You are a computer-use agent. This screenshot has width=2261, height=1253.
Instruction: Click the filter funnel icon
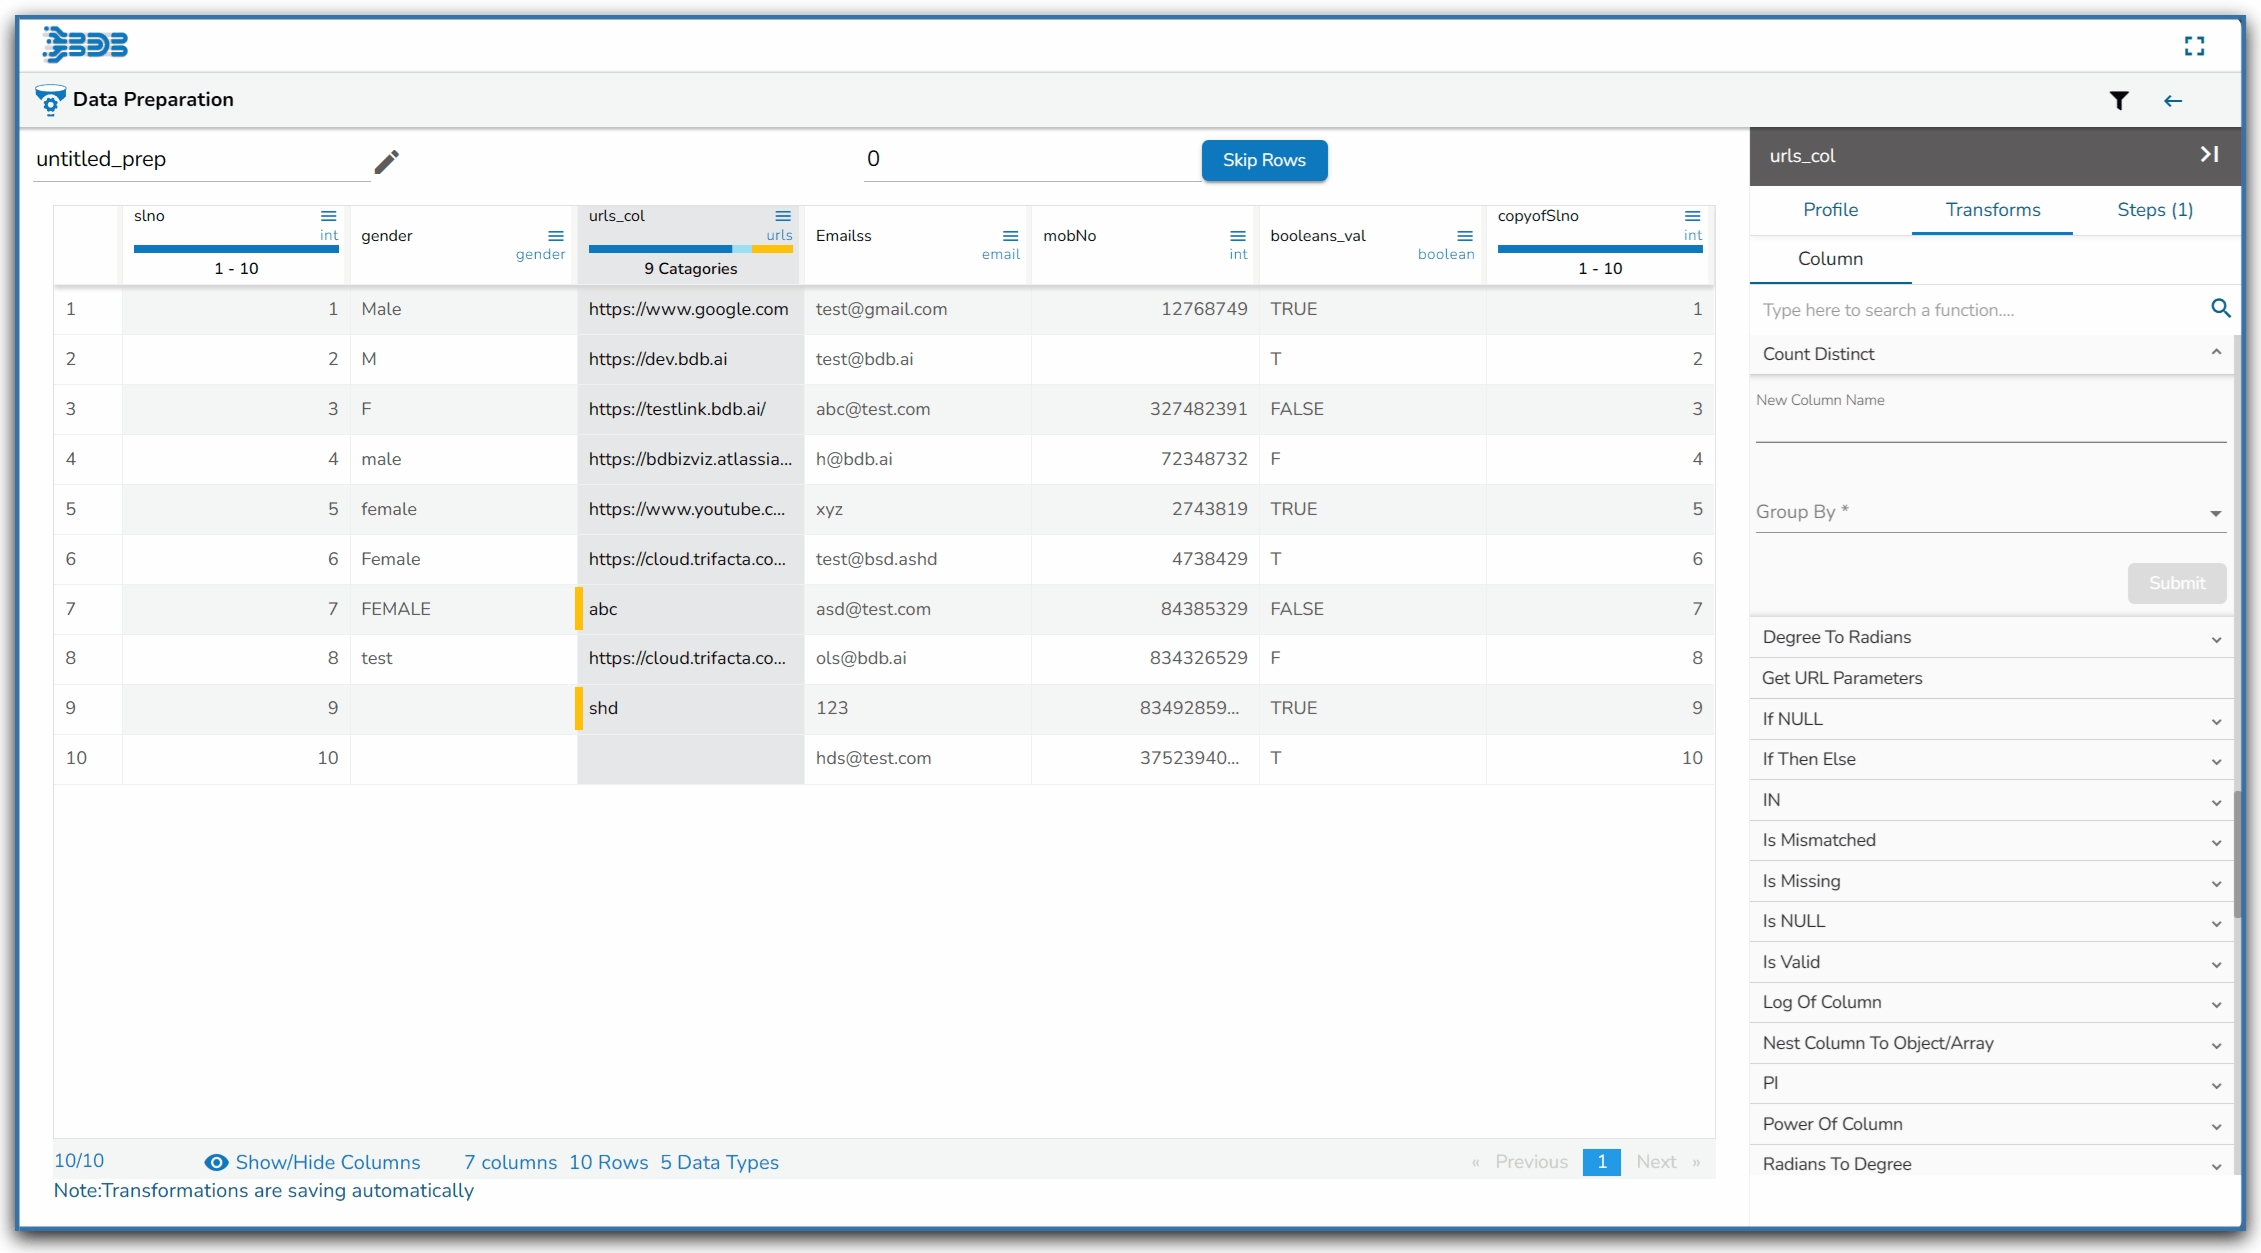pos(2118,100)
